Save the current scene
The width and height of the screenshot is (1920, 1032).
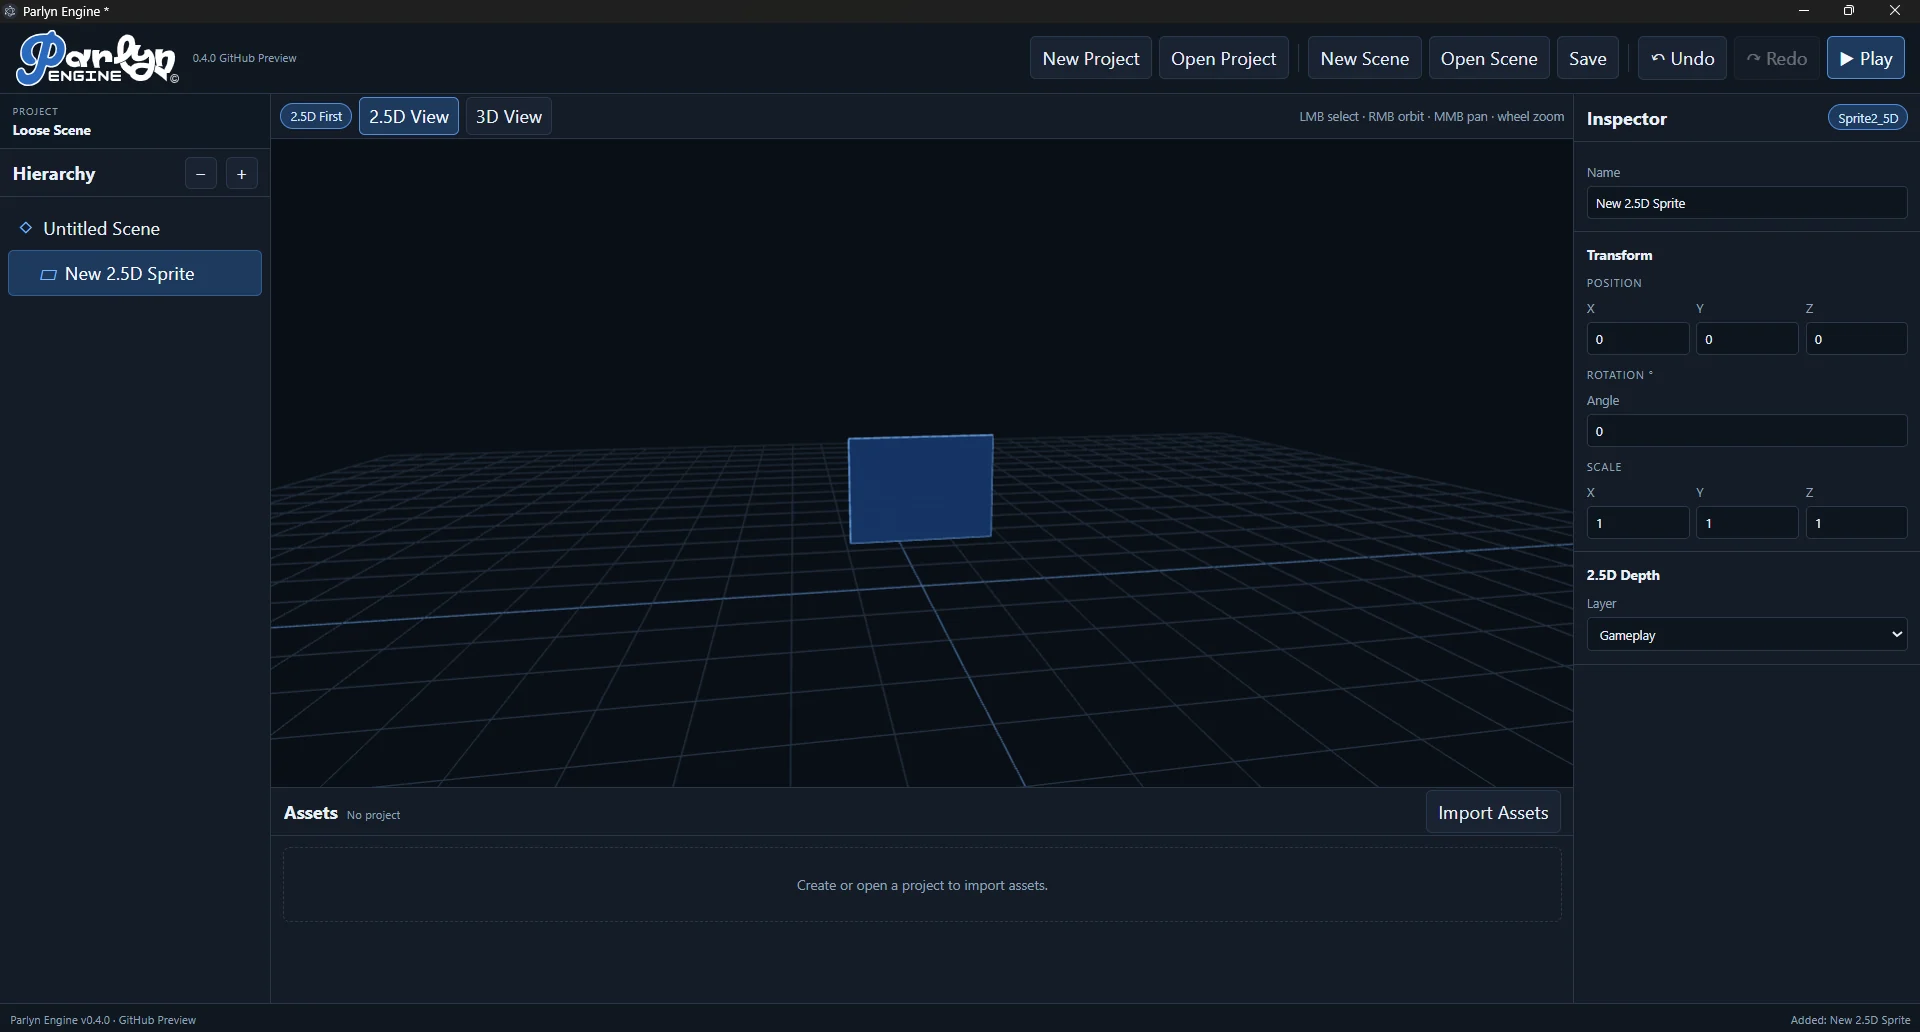[x=1588, y=58]
